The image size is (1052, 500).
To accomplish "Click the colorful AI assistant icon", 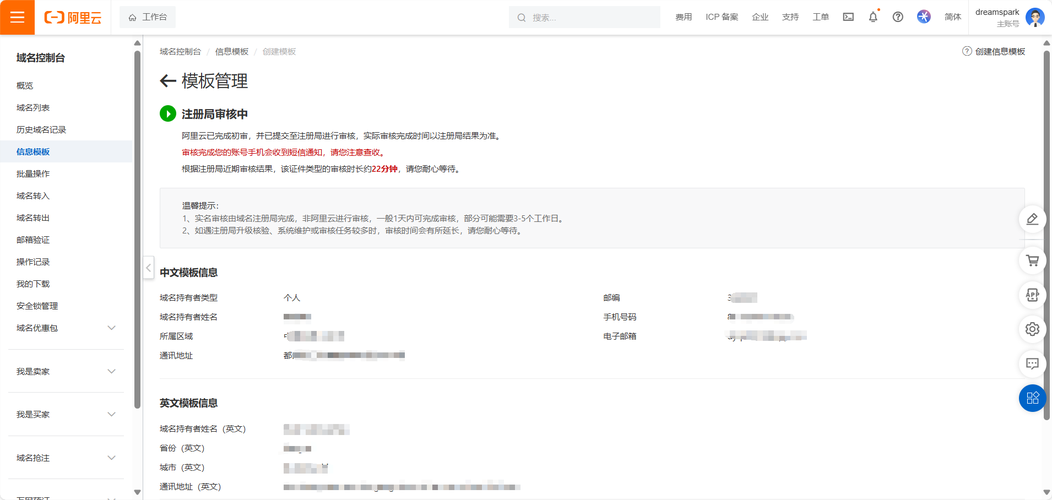I will (x=924, y=17).
